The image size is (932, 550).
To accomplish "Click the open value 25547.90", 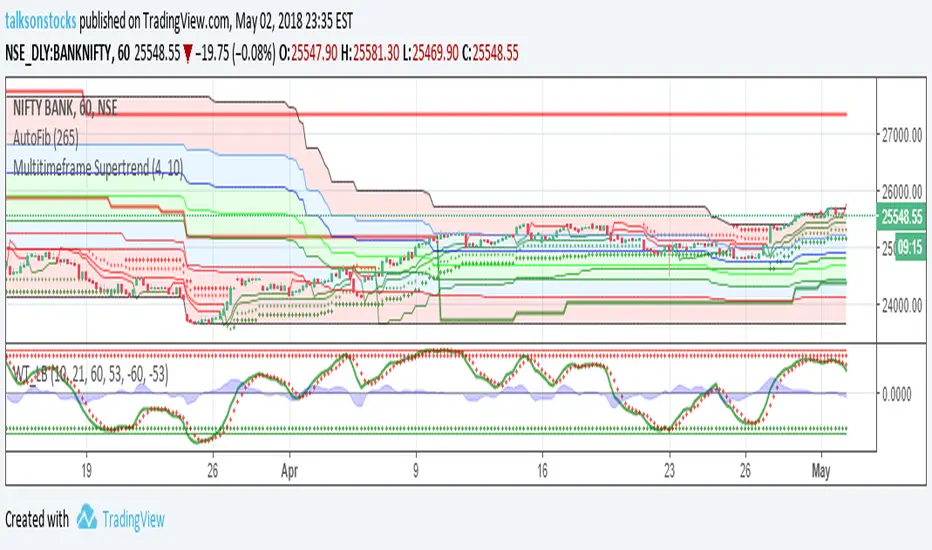I will pos(314,54).
